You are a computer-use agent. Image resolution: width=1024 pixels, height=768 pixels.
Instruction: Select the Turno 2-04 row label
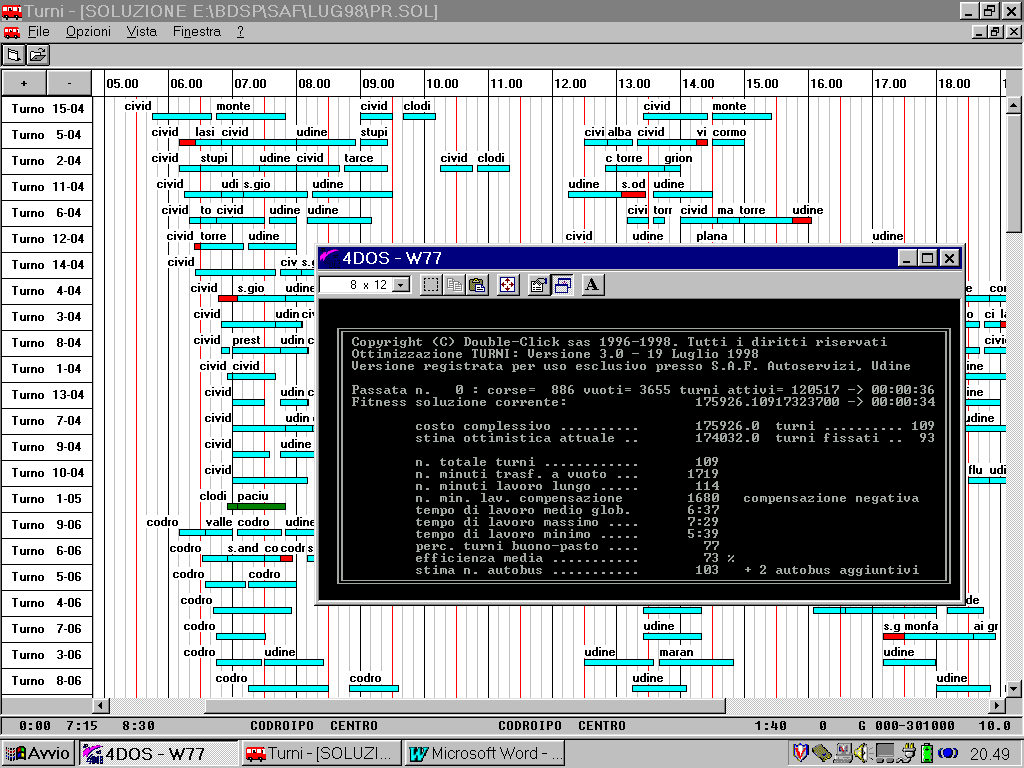(x=47, y=161)
